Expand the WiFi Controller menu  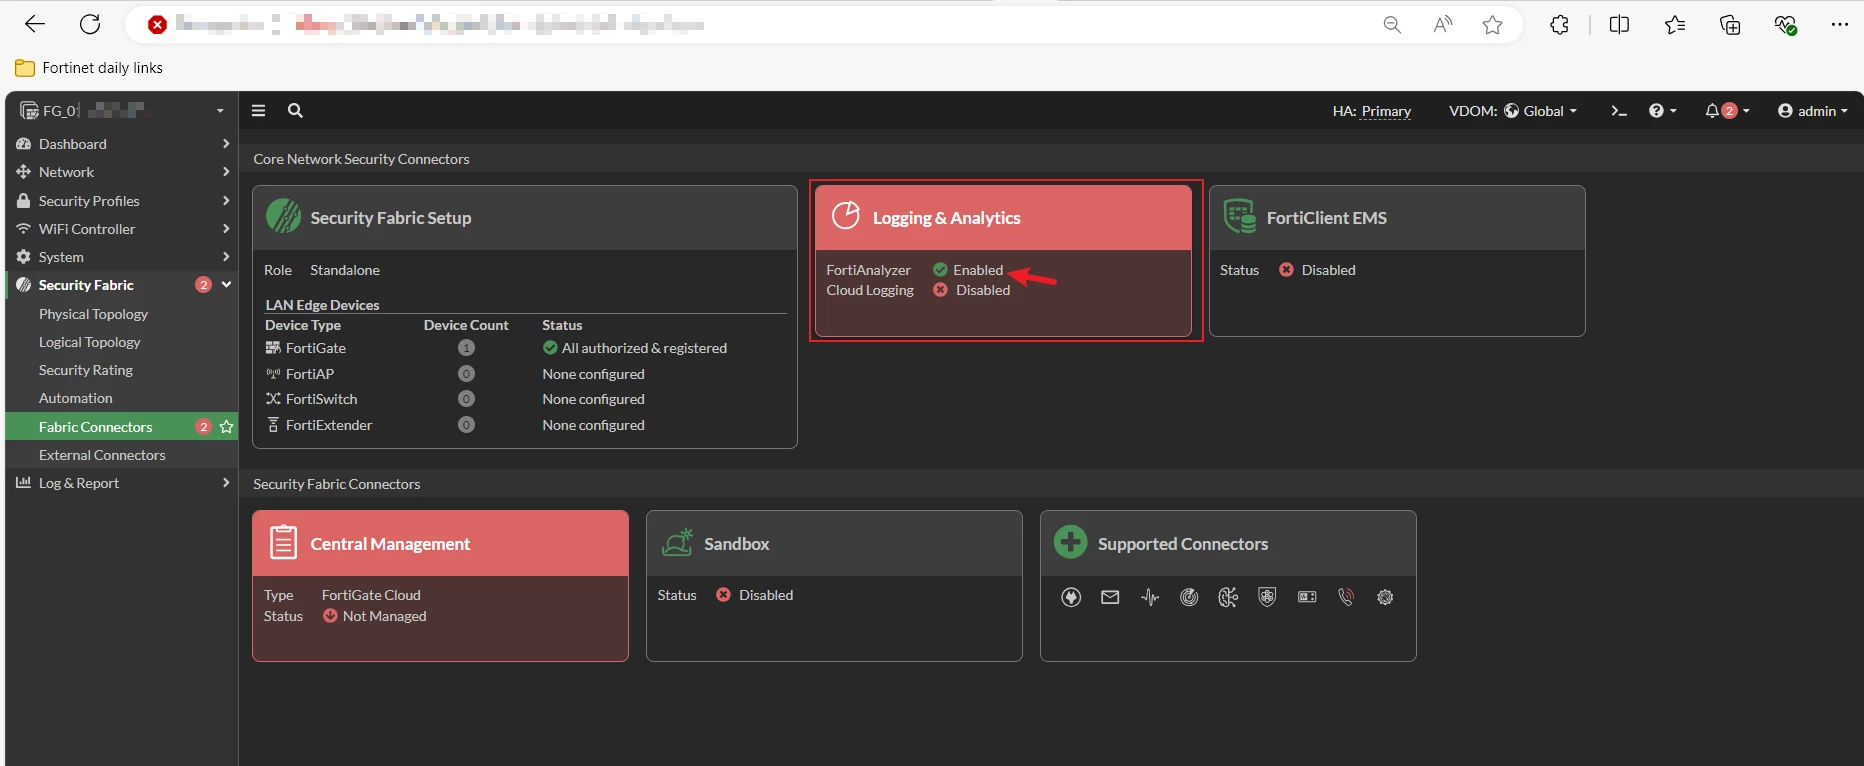pos(122,229)
